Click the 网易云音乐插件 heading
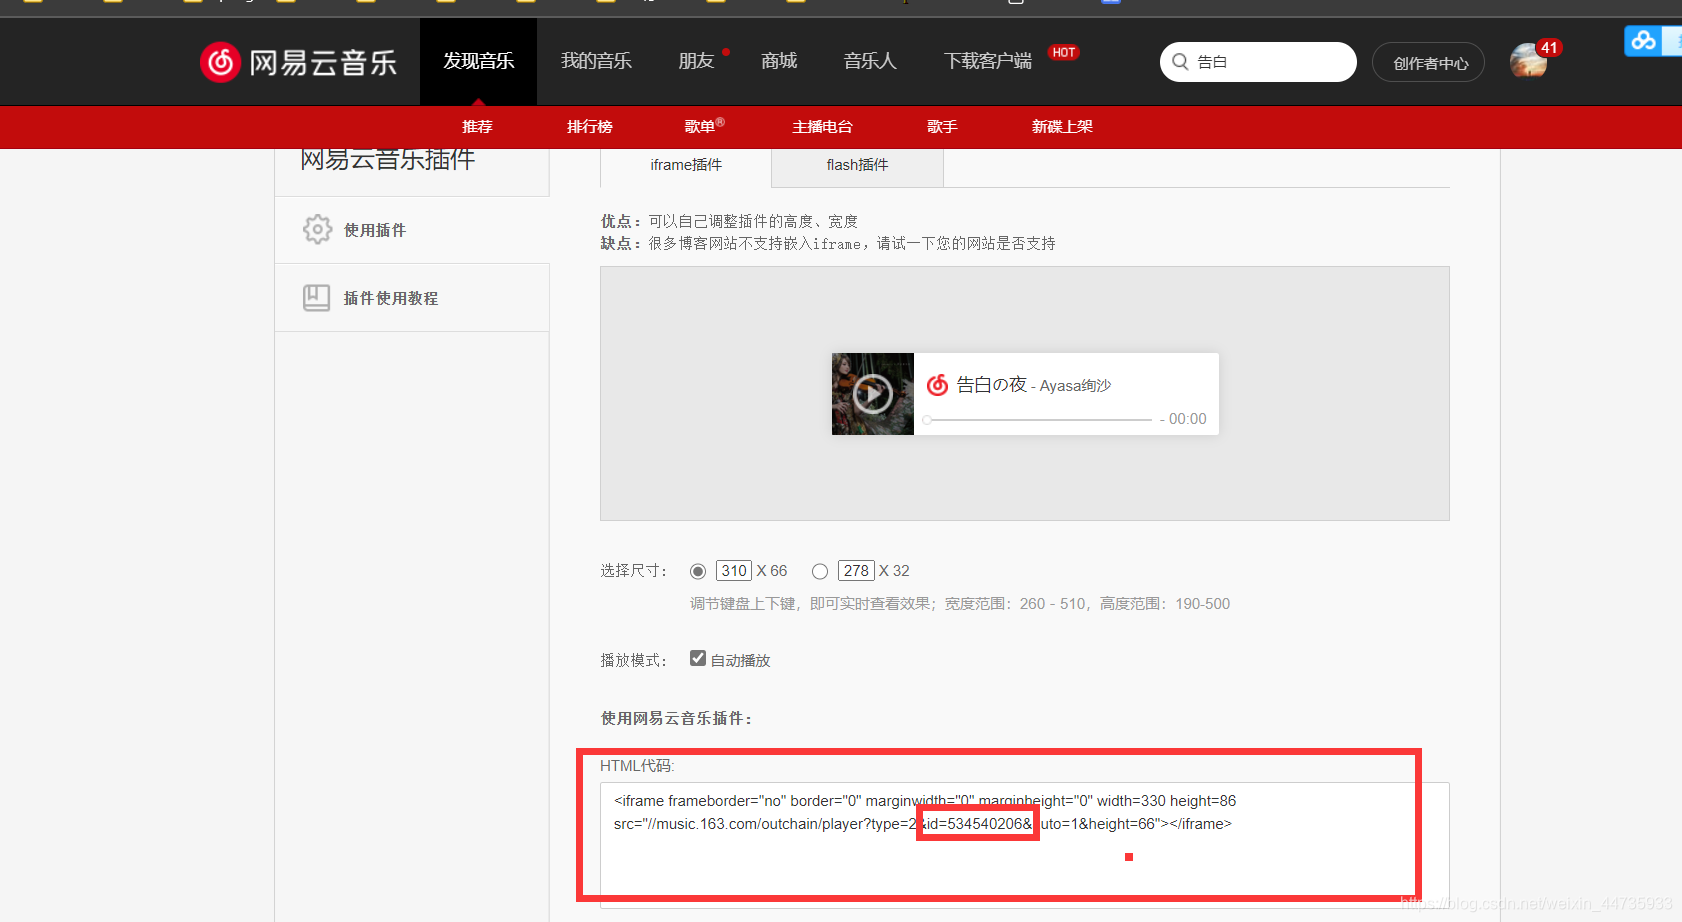 point(388,159)
